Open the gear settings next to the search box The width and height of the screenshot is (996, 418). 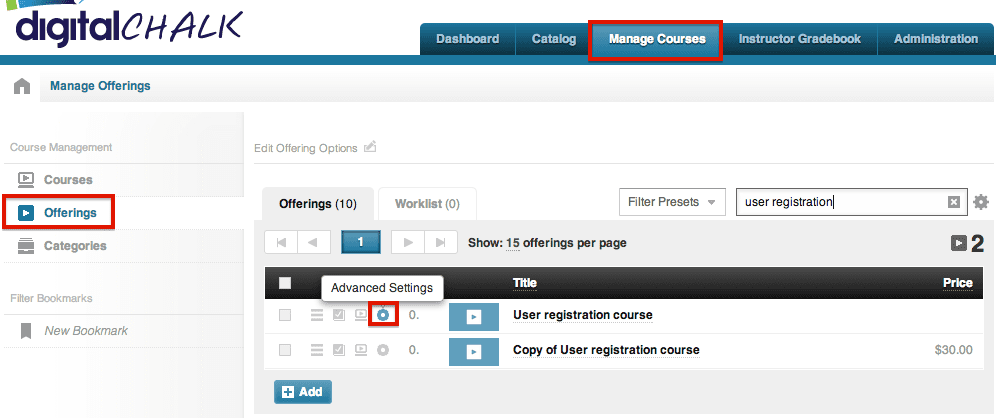(x=981, y=202)
